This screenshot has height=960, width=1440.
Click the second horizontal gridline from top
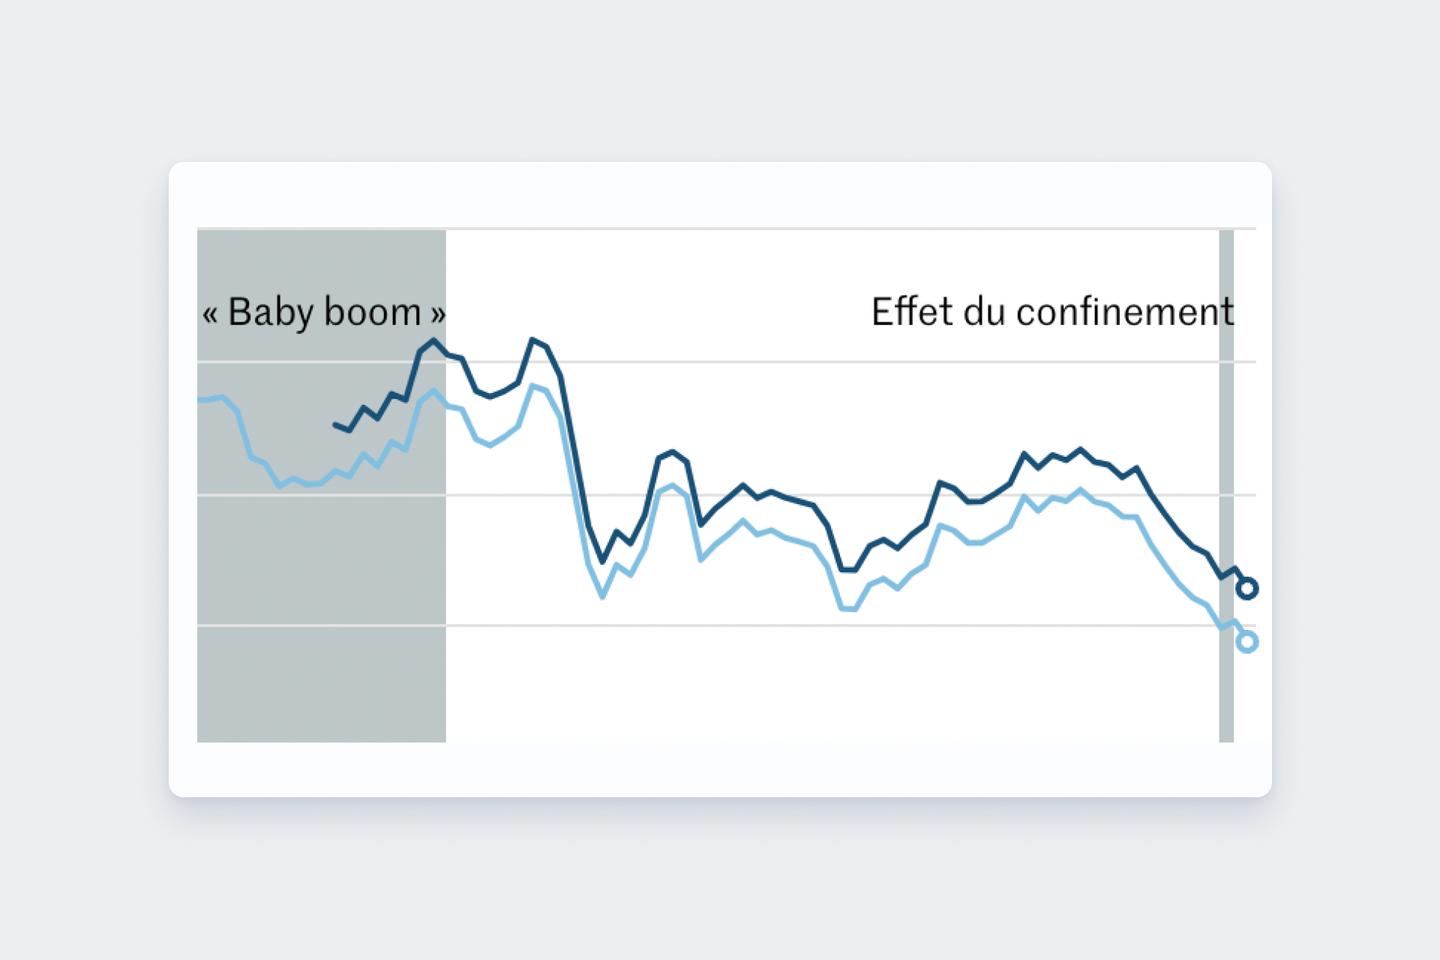click(726, 362)
